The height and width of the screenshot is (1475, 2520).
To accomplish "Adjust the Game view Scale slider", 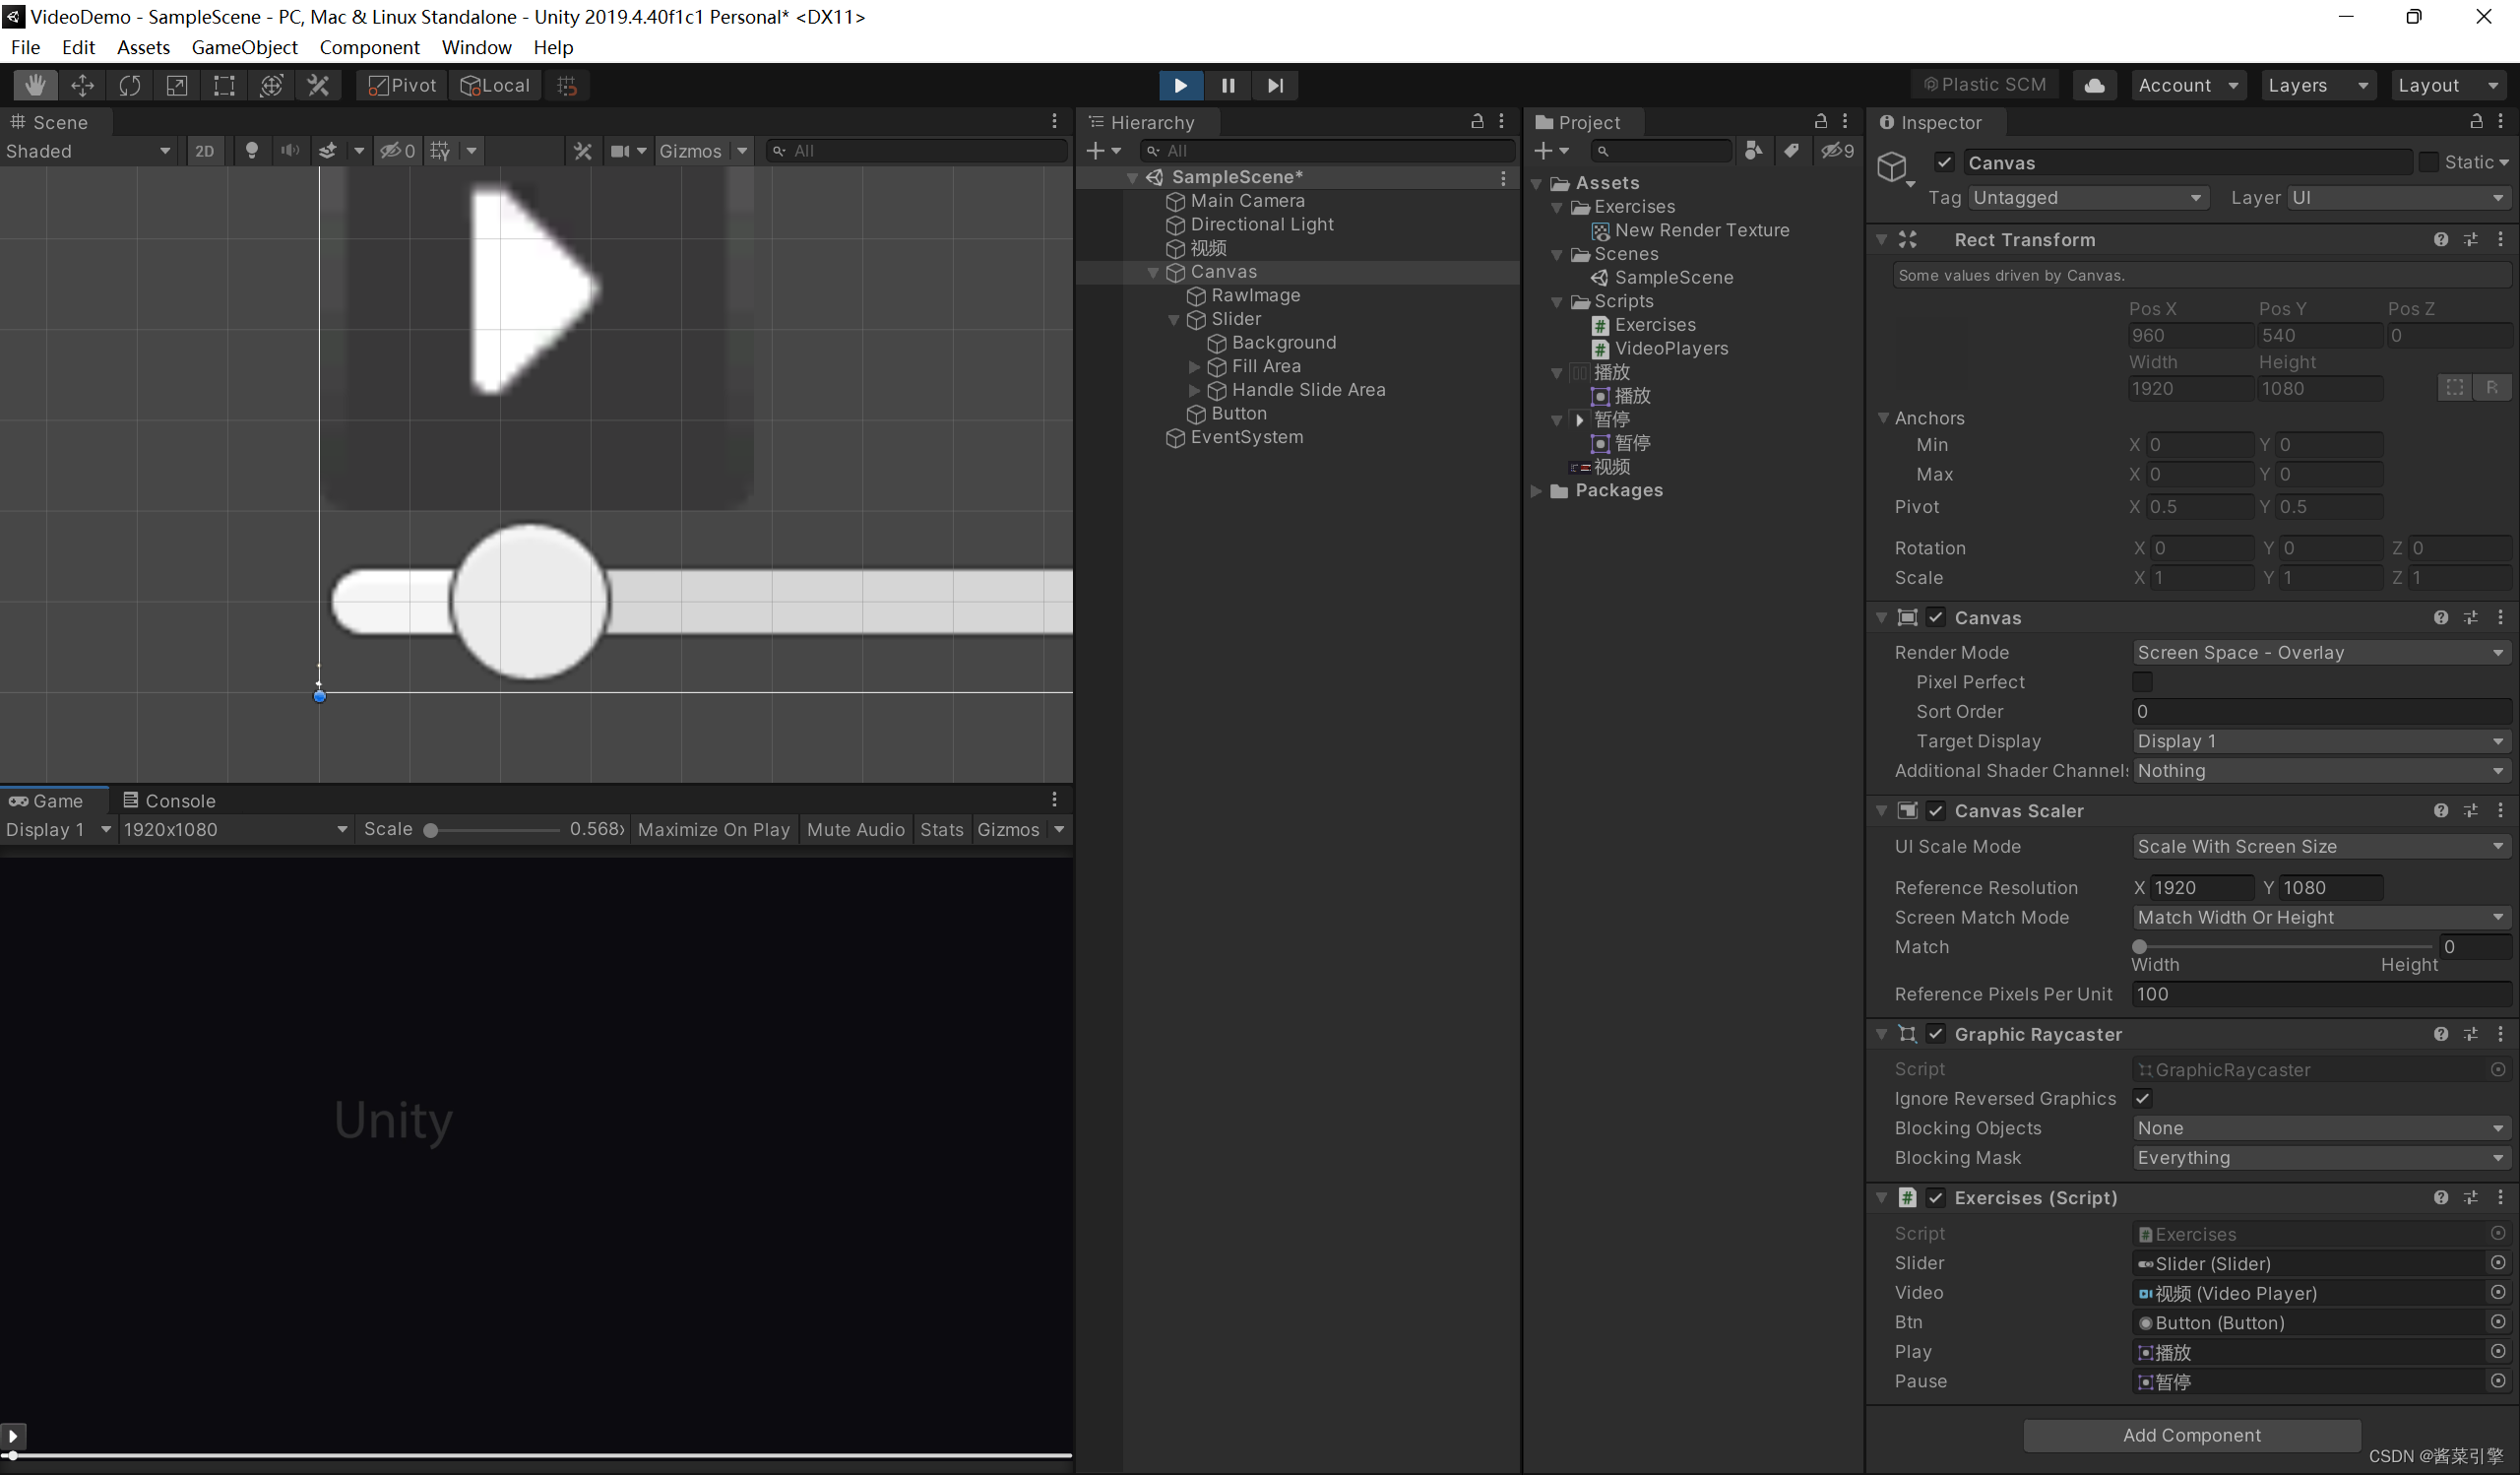I will point(430,829).
